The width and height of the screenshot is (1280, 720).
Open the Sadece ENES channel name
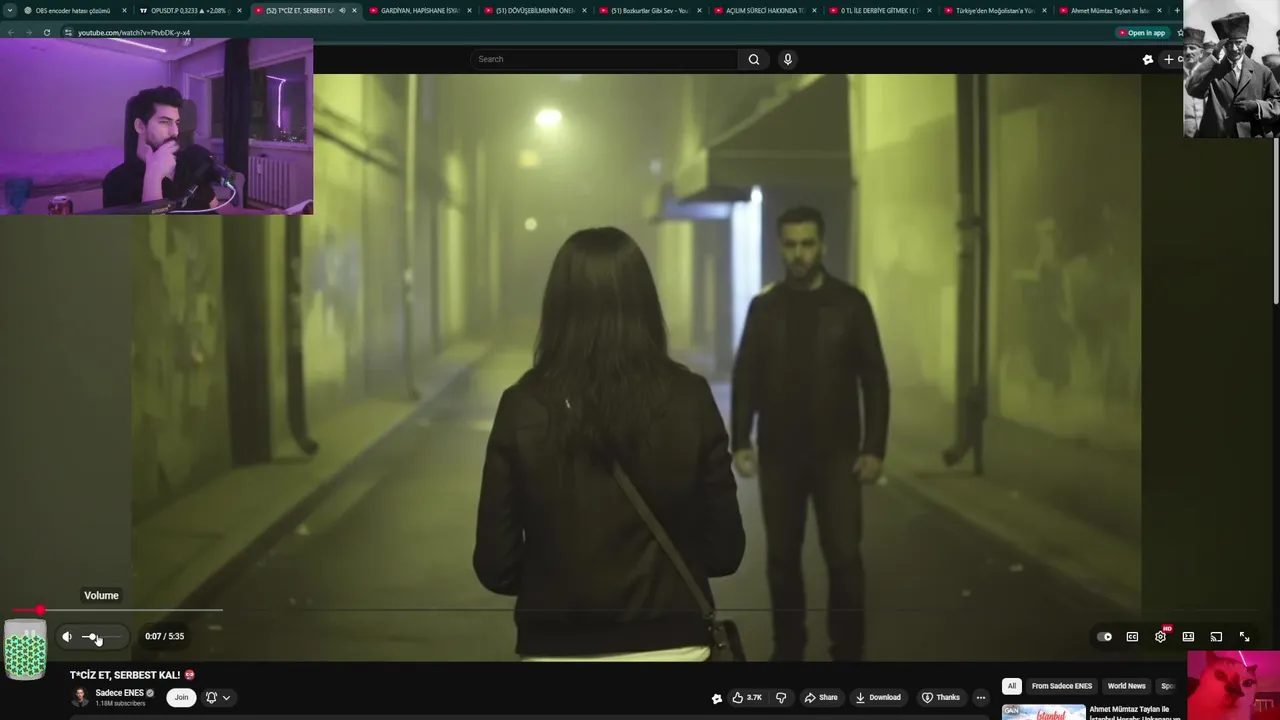coord(119,693)
